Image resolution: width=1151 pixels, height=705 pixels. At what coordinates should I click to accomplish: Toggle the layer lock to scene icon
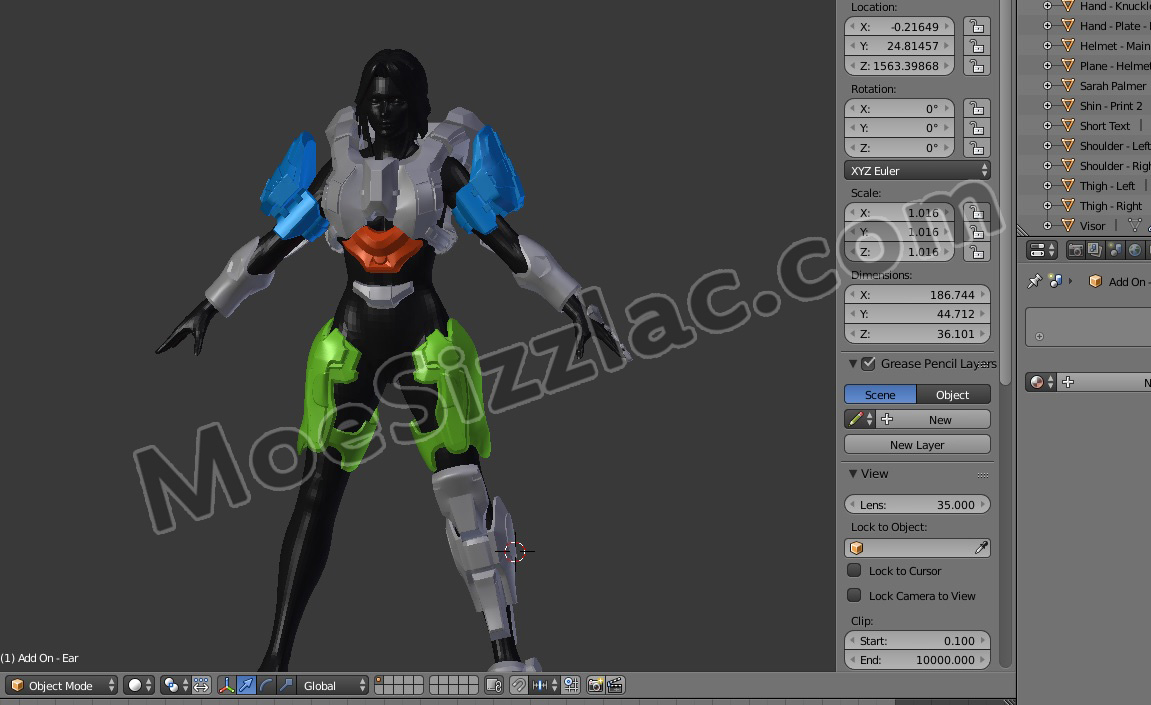coord(494,685)
